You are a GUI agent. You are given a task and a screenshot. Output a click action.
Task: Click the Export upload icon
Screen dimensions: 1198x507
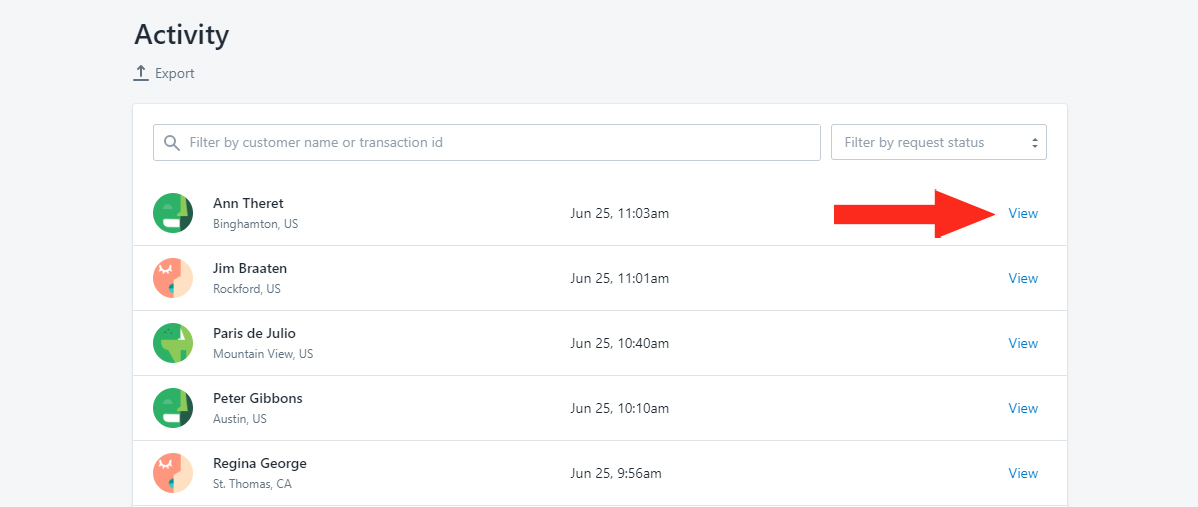pos(141,73)
